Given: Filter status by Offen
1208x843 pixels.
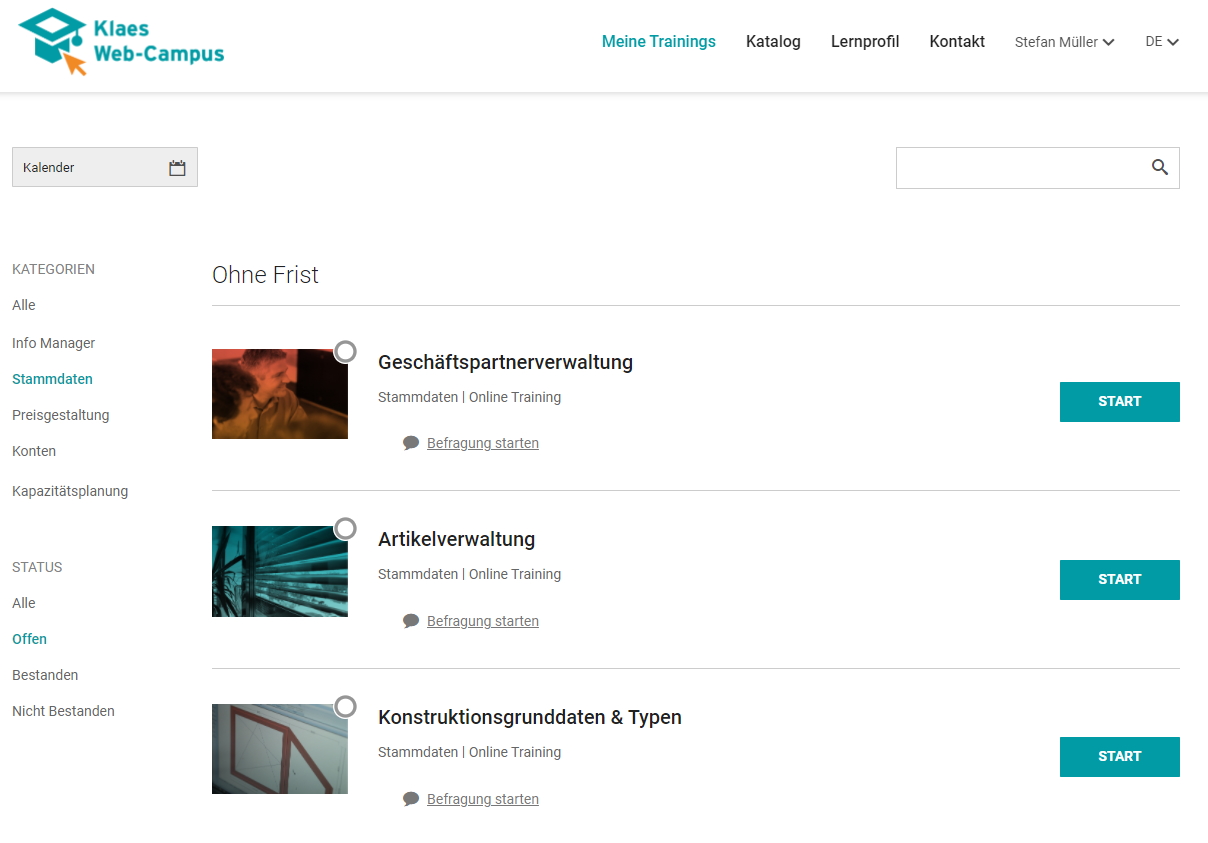Looking at the screenshot, I should (29, 639).
